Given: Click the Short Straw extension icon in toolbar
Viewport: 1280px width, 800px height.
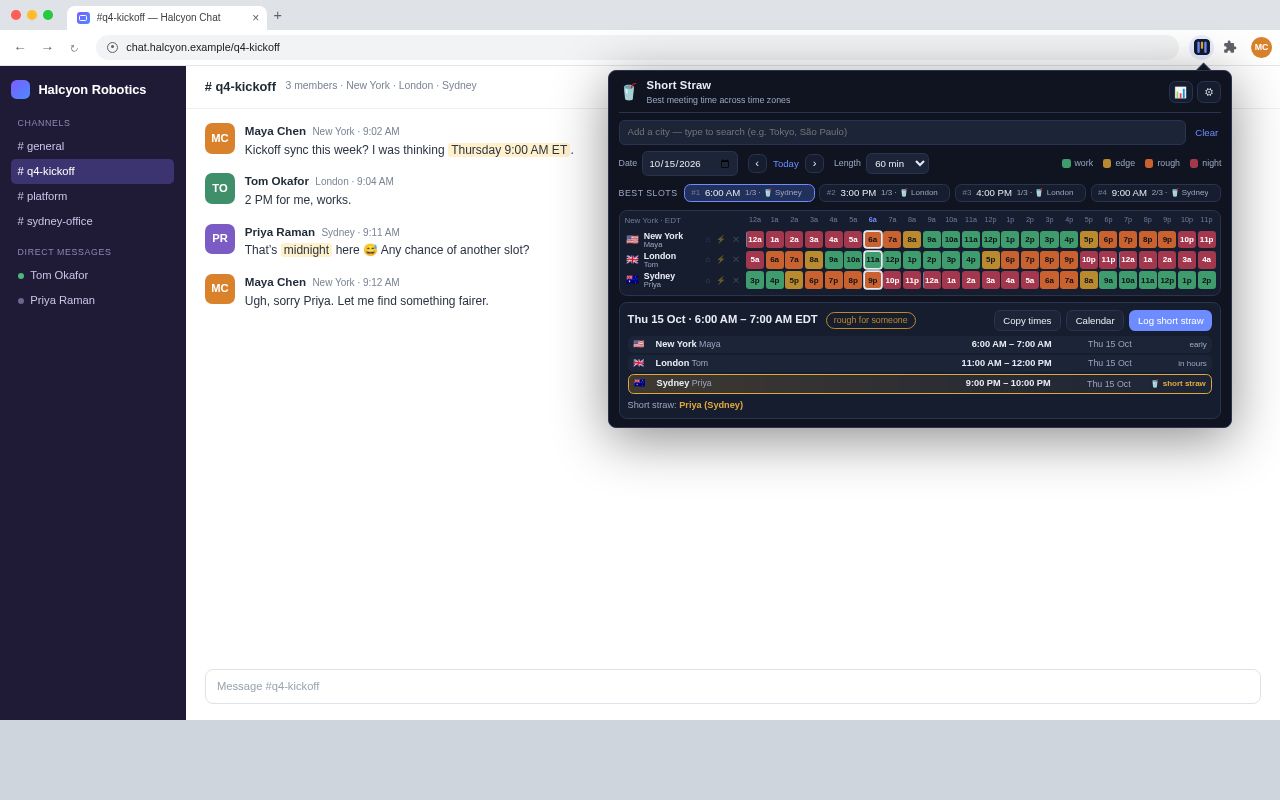Looking at the screenshot, I should click(x=1202, y=47).
